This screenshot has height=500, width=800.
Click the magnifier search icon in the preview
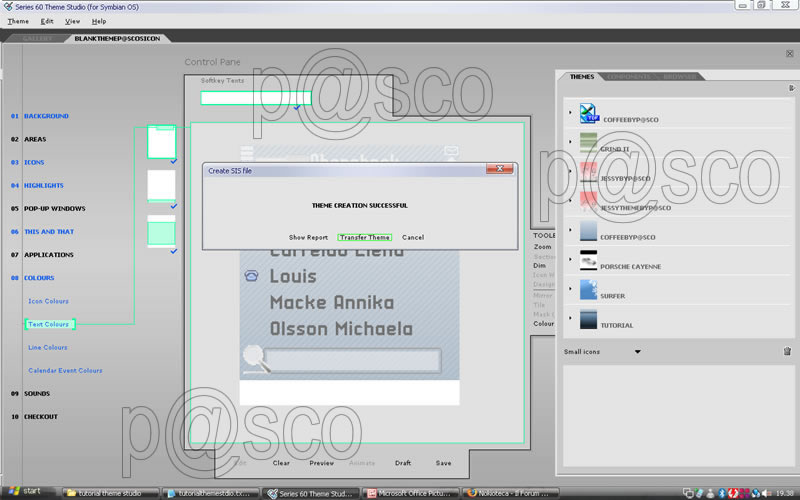click(255, 359)
